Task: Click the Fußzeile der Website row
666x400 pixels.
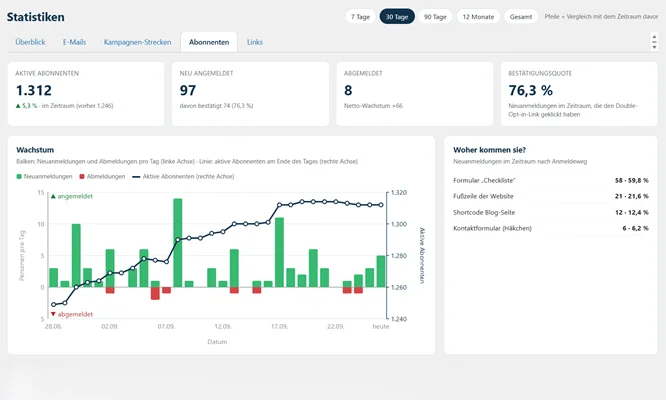Action: click(551, 196)
